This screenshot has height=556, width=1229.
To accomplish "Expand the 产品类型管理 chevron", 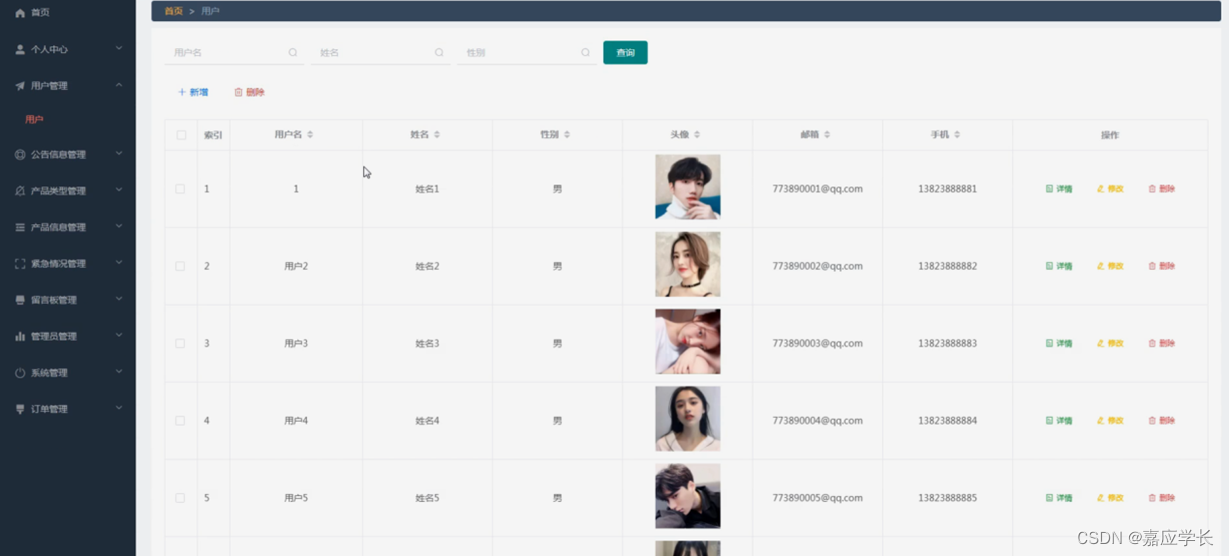I will coord(119,190).
